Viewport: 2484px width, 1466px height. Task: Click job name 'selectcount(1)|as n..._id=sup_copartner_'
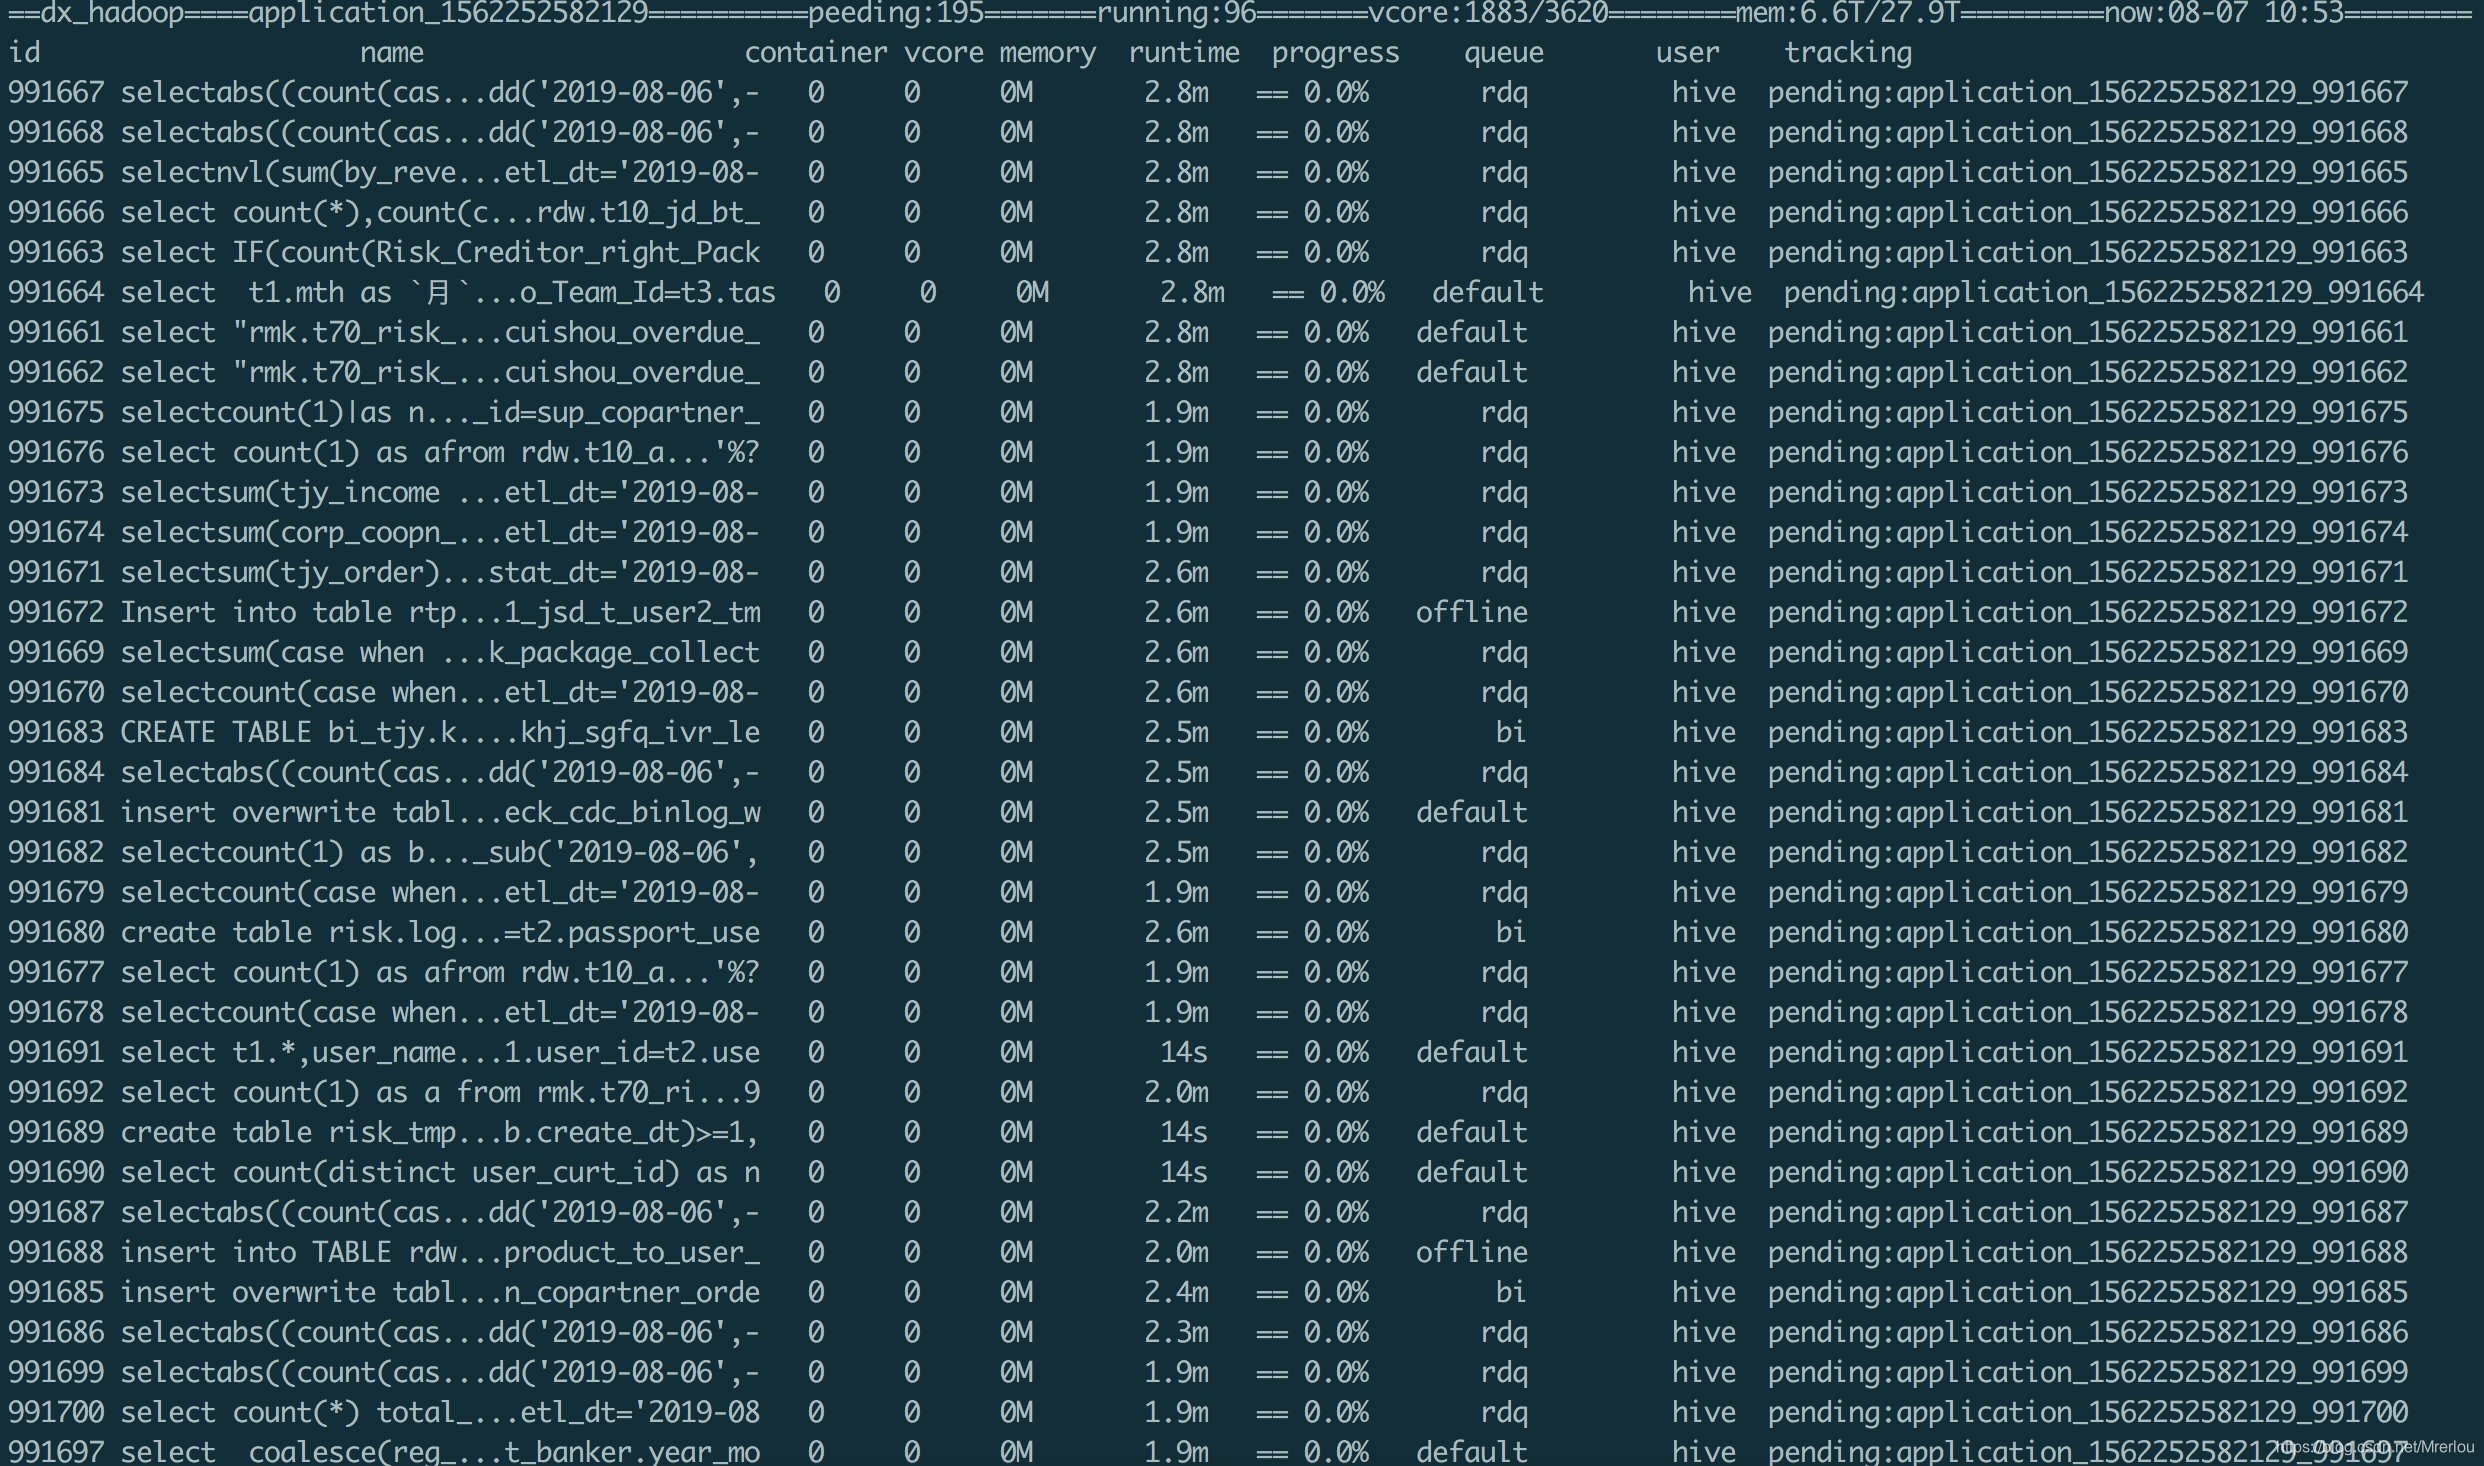click(x=440, y=412)
